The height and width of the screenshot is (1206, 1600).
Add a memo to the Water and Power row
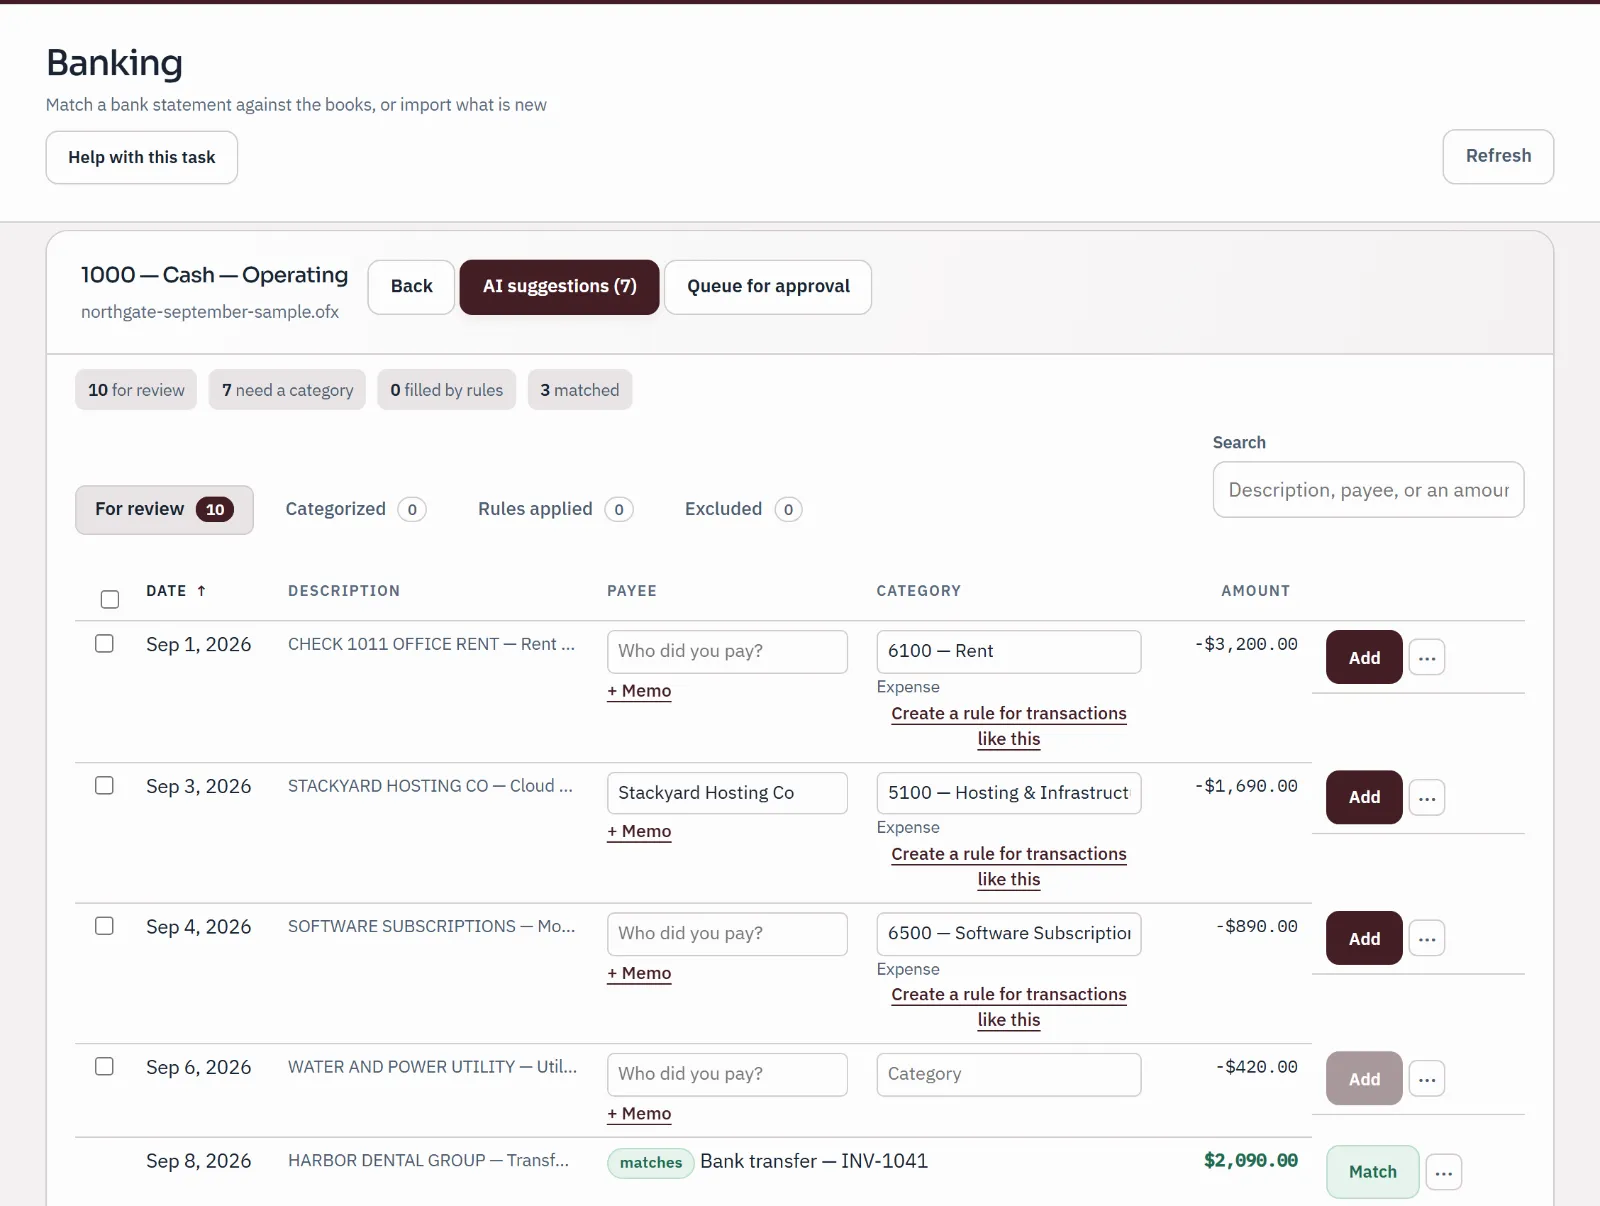coord(639,1114)
